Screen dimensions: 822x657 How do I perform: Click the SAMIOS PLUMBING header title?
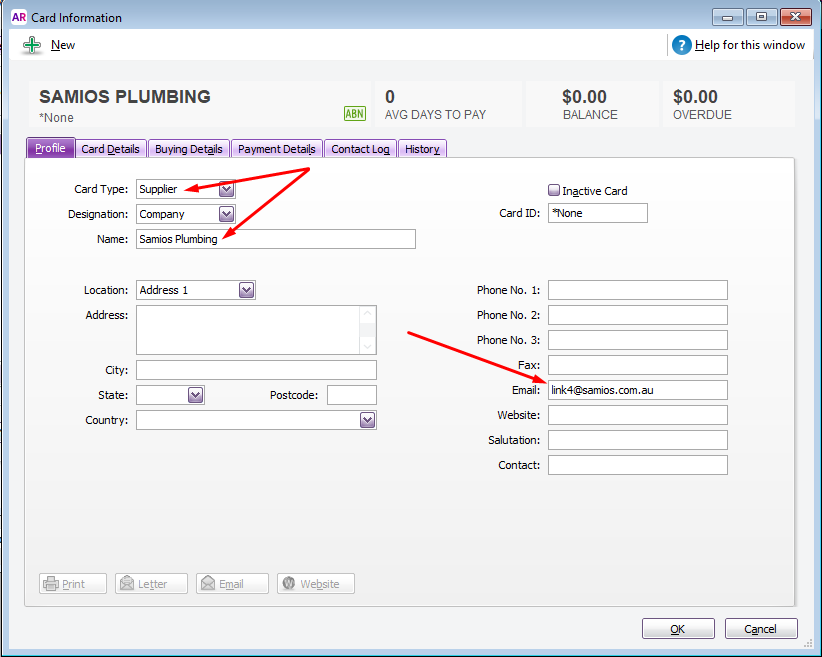tap(125, 96)
